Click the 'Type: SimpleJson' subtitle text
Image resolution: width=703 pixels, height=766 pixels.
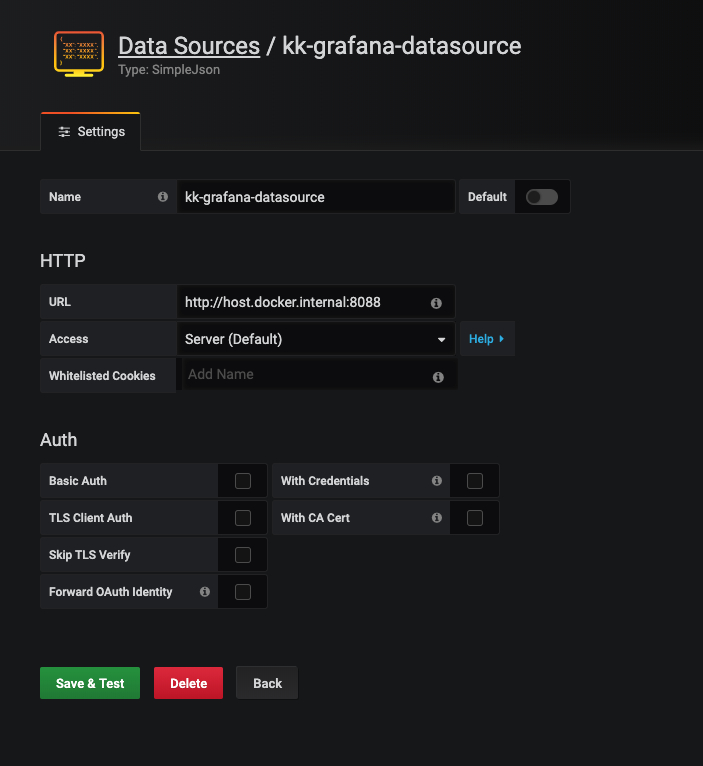(x=169, y=70)
